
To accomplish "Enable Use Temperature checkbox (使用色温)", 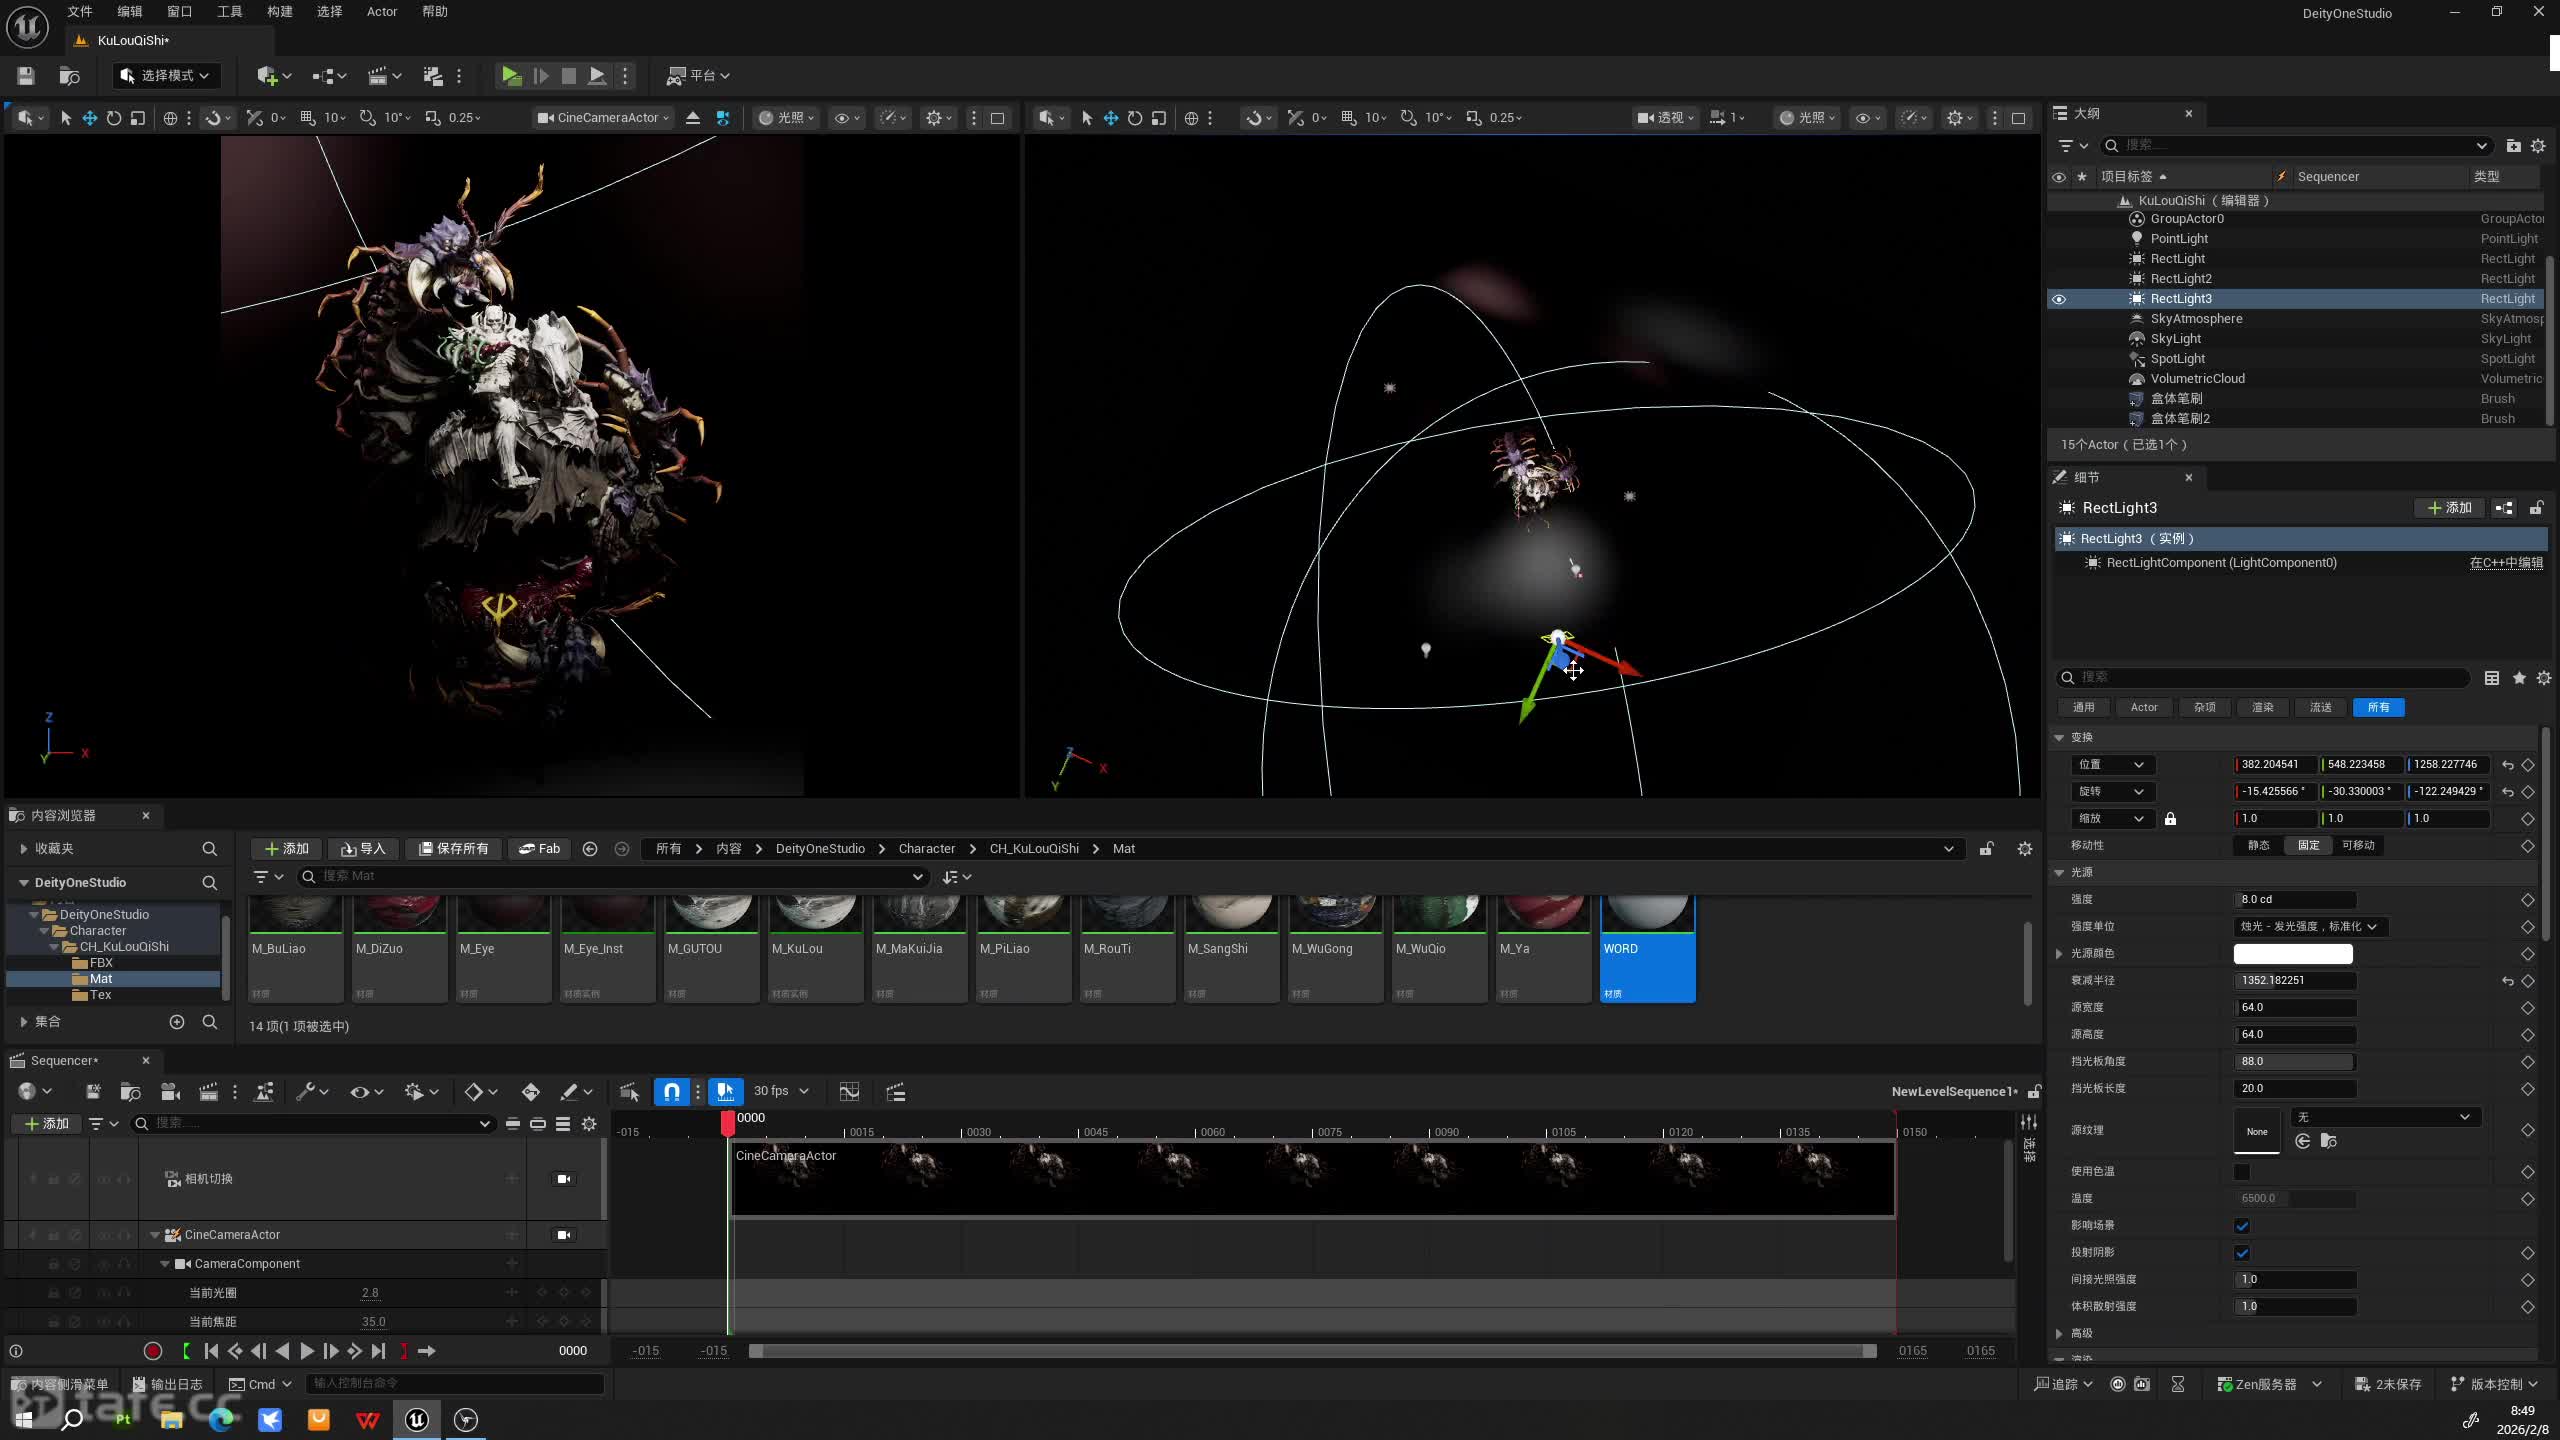I will click(x=2242, y=1172).
